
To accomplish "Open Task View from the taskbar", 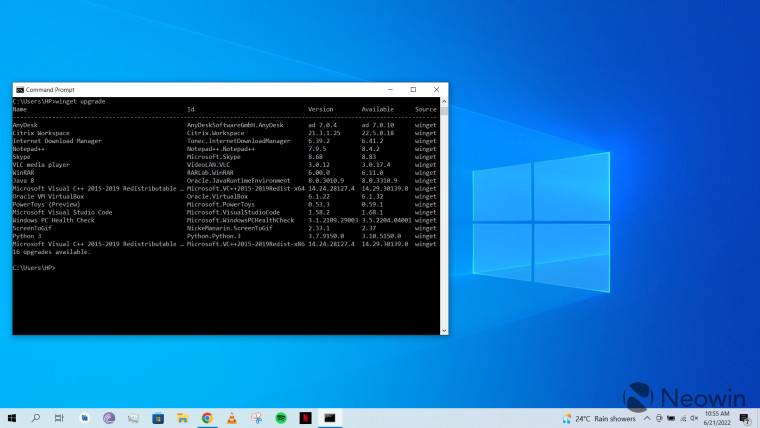I will tap(60, 418).
